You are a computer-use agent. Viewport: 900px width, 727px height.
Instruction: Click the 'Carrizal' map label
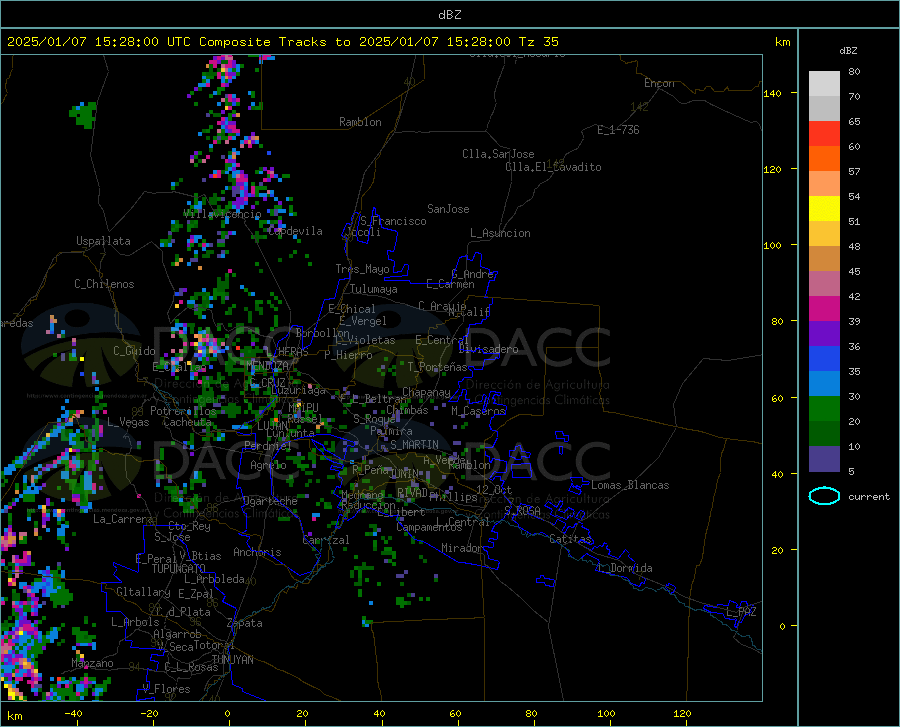[x=326, y=540]
